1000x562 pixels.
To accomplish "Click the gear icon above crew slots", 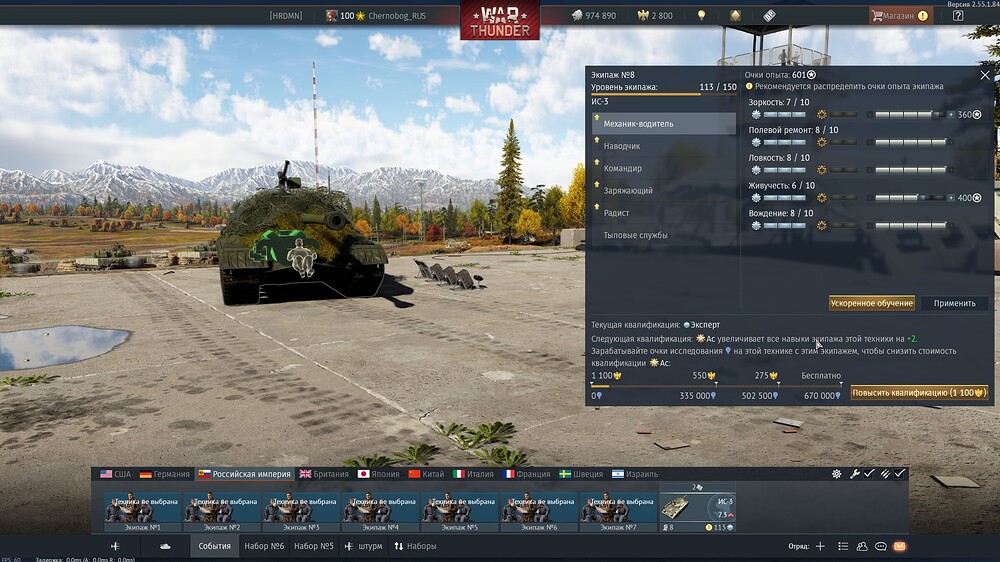I will tap(837, 474).
